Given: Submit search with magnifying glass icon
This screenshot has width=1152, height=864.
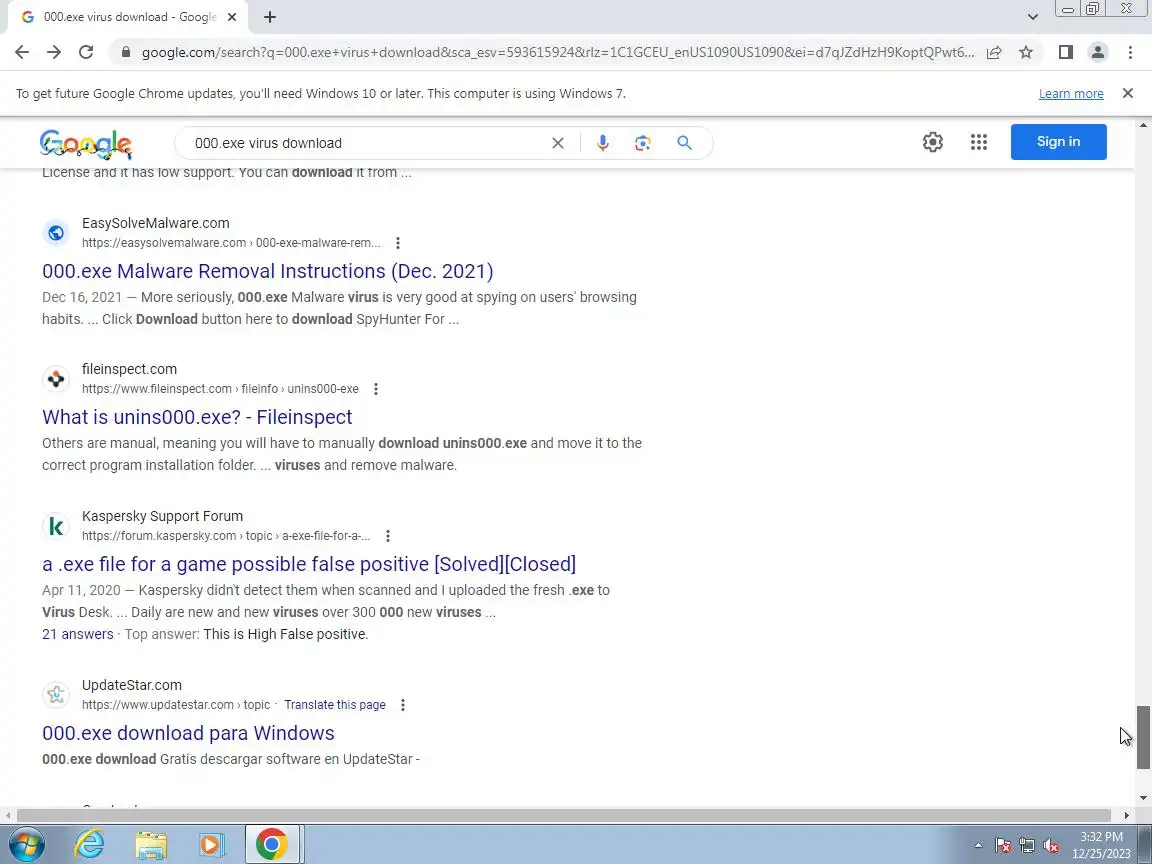Looking at the screenshot, I should coord(684,143).
